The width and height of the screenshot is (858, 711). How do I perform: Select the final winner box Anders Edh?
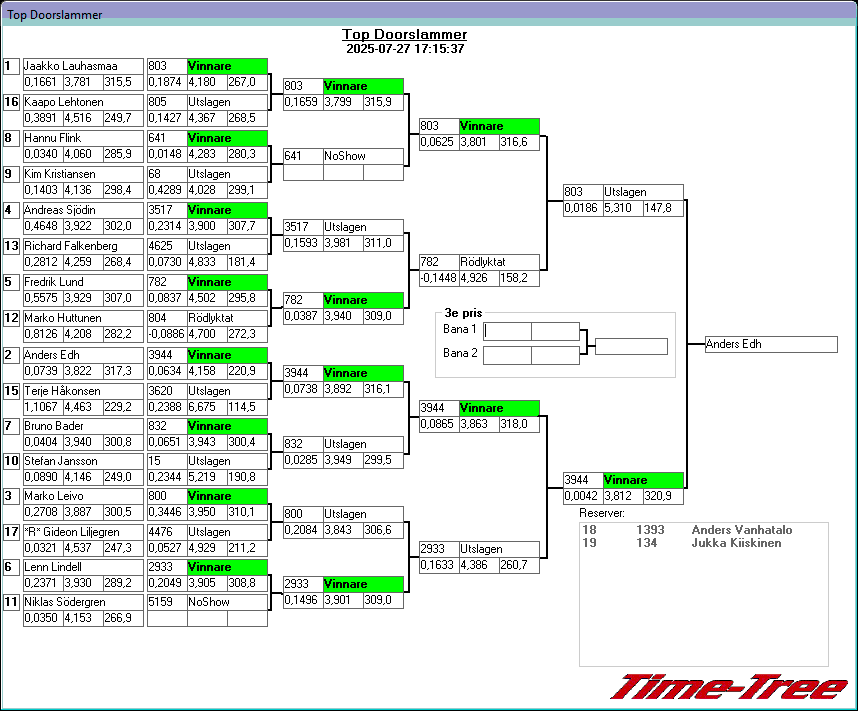770,344
